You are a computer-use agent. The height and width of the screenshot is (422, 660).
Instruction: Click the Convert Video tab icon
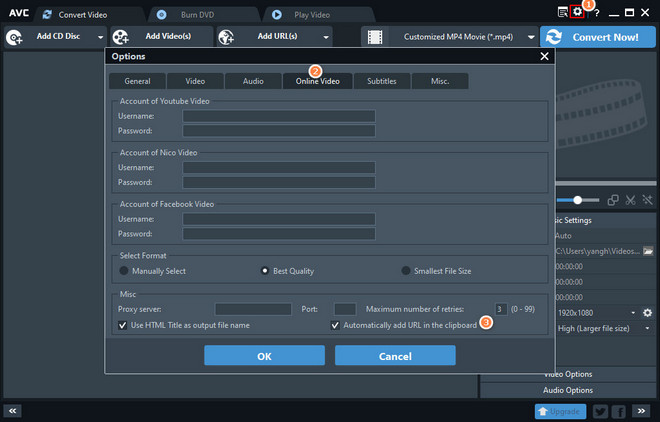[47, 15]
